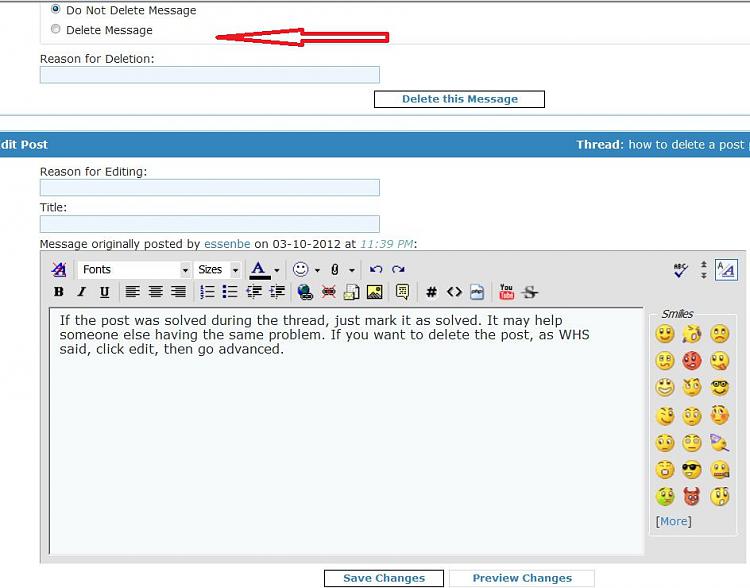Select the Do Not Delete Message option

coord(55,9)
